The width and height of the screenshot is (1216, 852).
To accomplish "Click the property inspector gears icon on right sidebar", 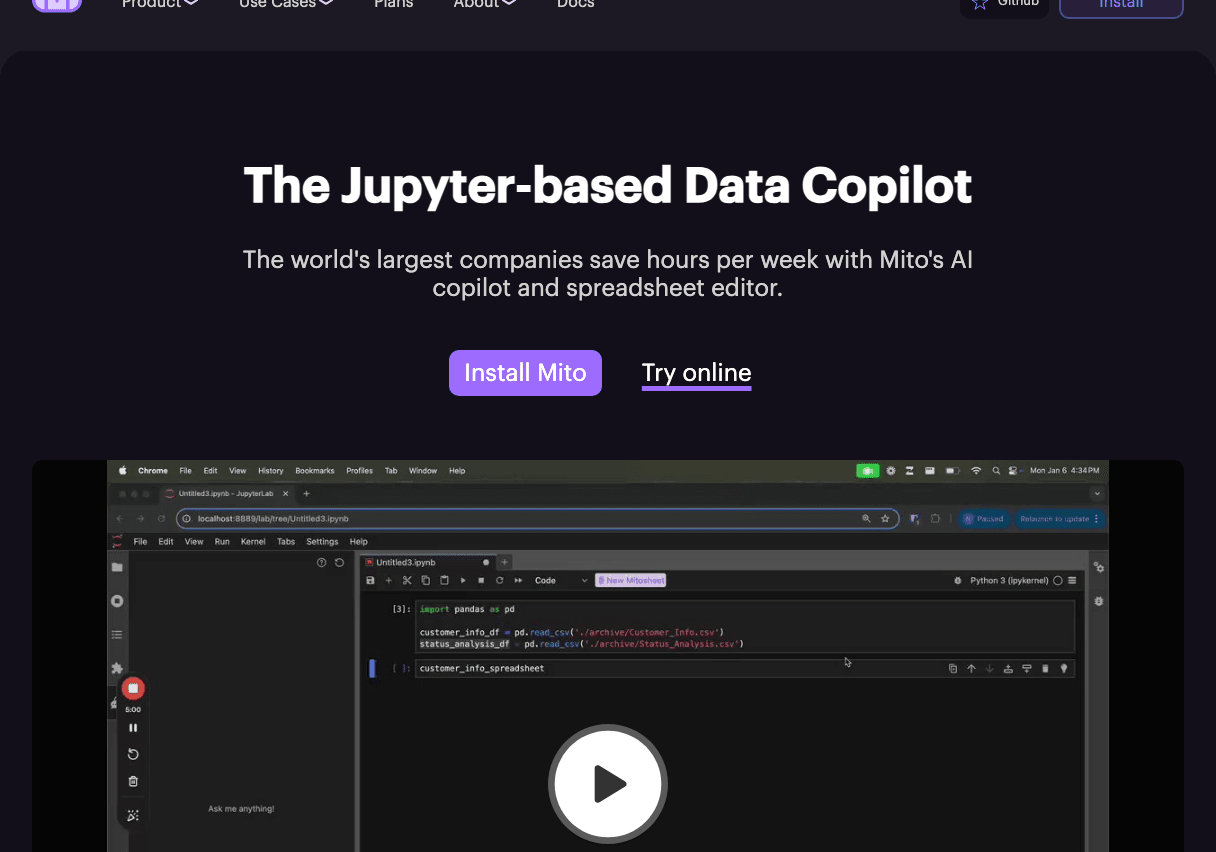I will click(x=1099, y=567).
